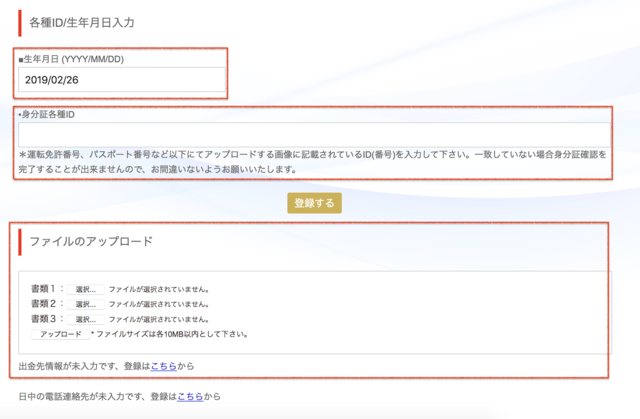Select a file for 書類3
The image size is (640, 419).
coord(86,319)
